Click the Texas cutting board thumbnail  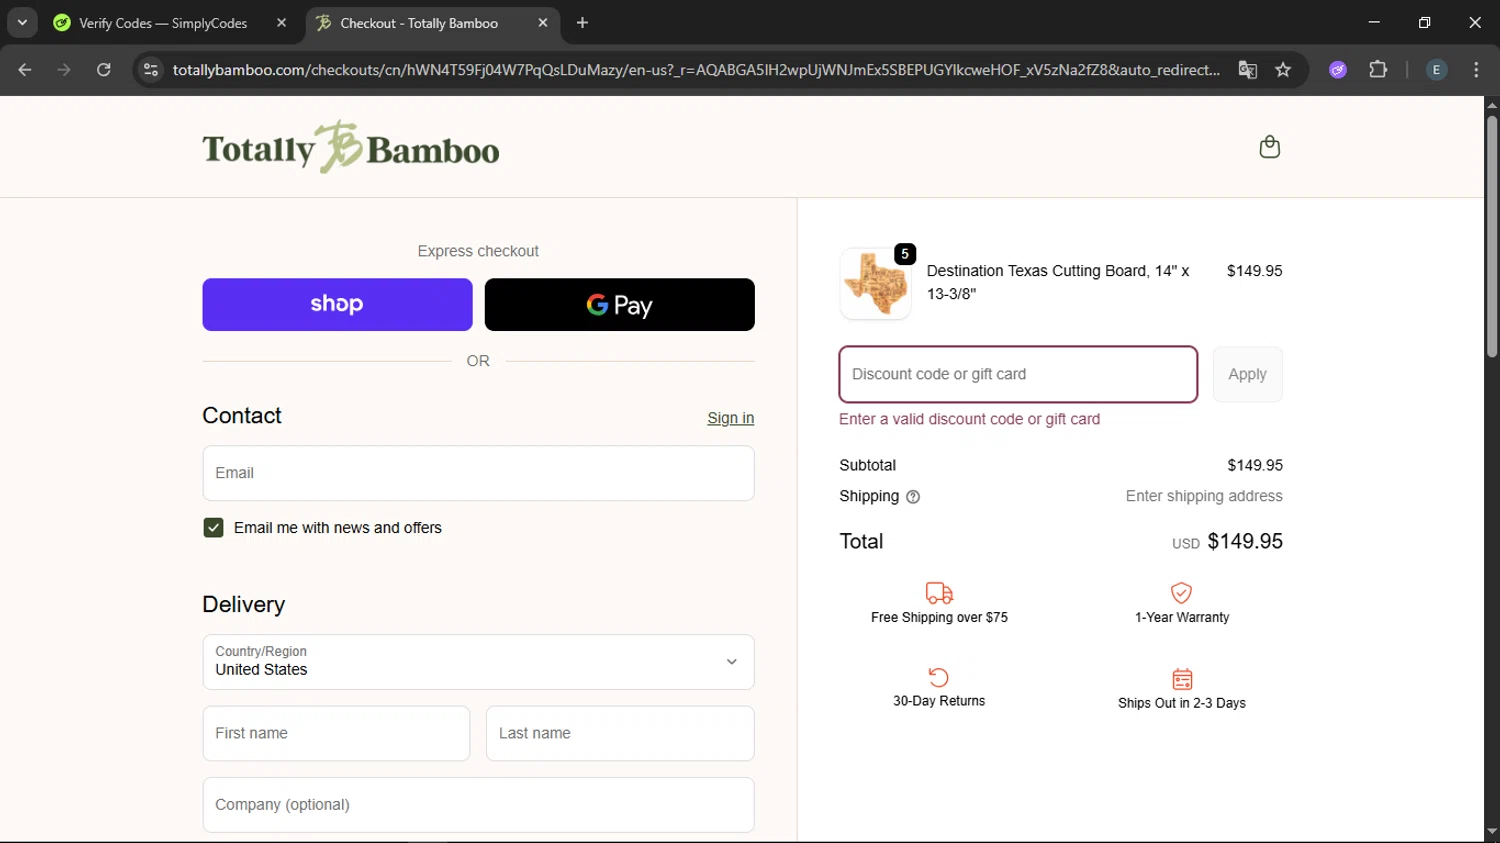(x=875, y=284)
